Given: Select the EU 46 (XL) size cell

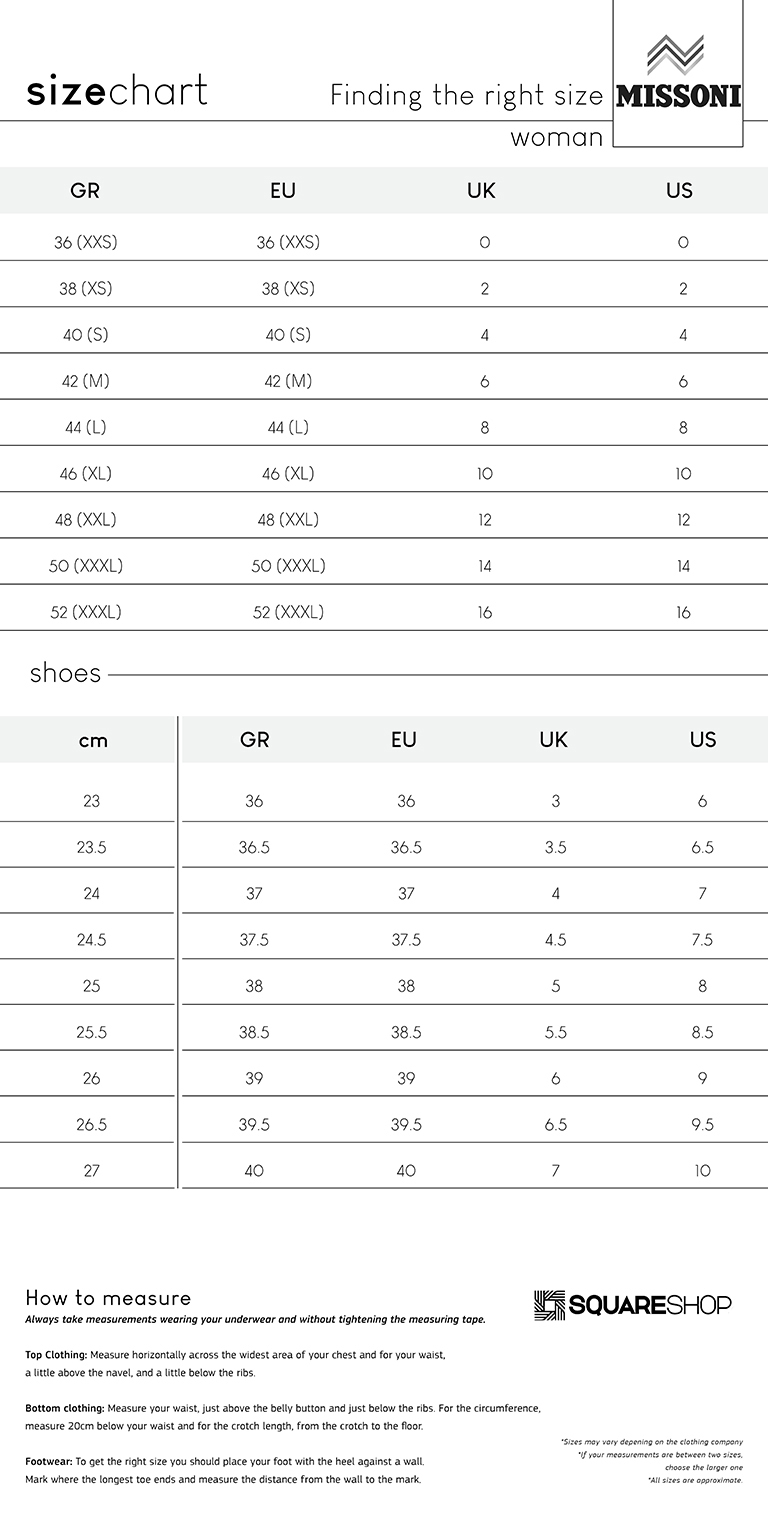Looking at the screenshot, I should pos(288,473).
